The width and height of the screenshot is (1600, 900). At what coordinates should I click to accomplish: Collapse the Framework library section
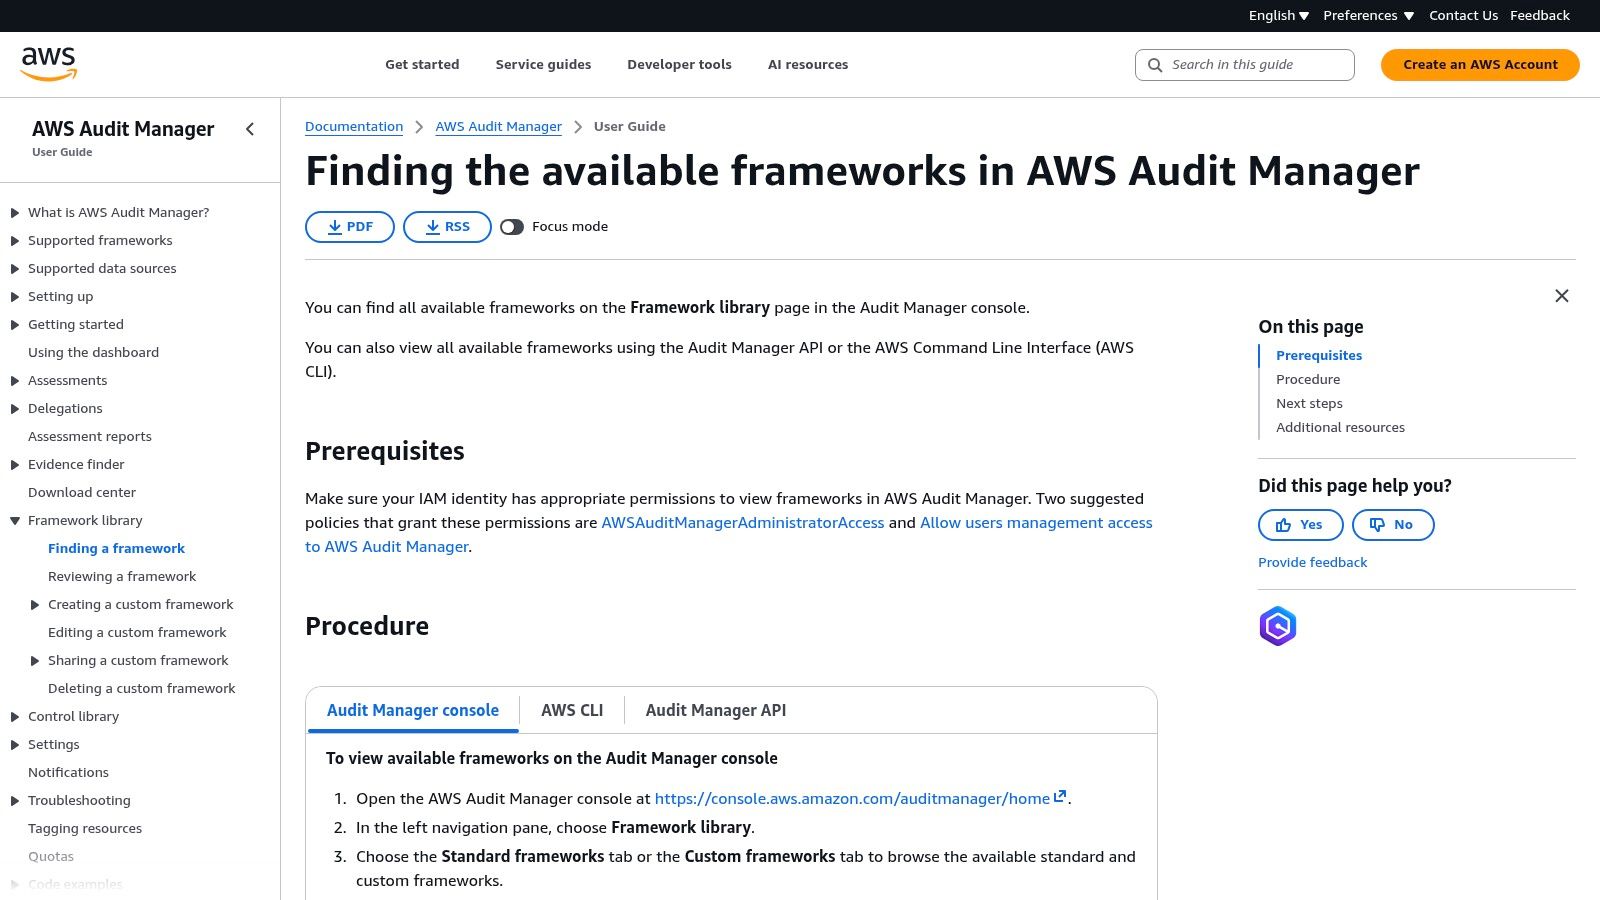click(x=14, y=520)
